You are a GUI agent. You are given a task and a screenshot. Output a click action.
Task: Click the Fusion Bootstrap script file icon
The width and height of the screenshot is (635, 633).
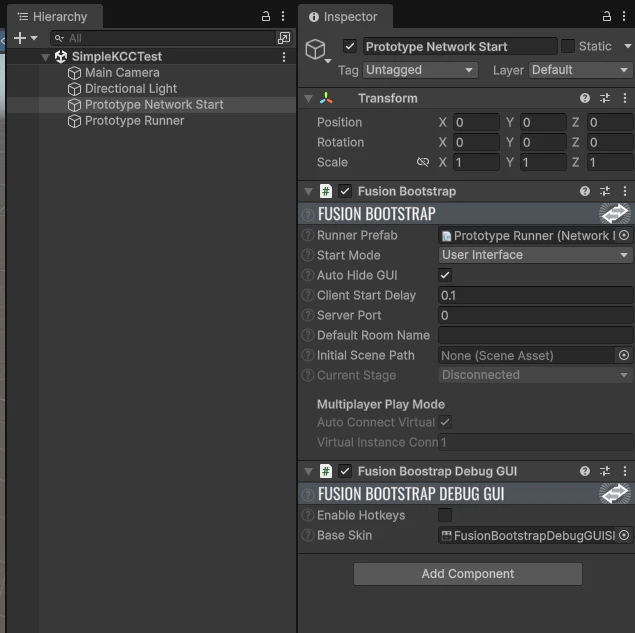[326, 191]
